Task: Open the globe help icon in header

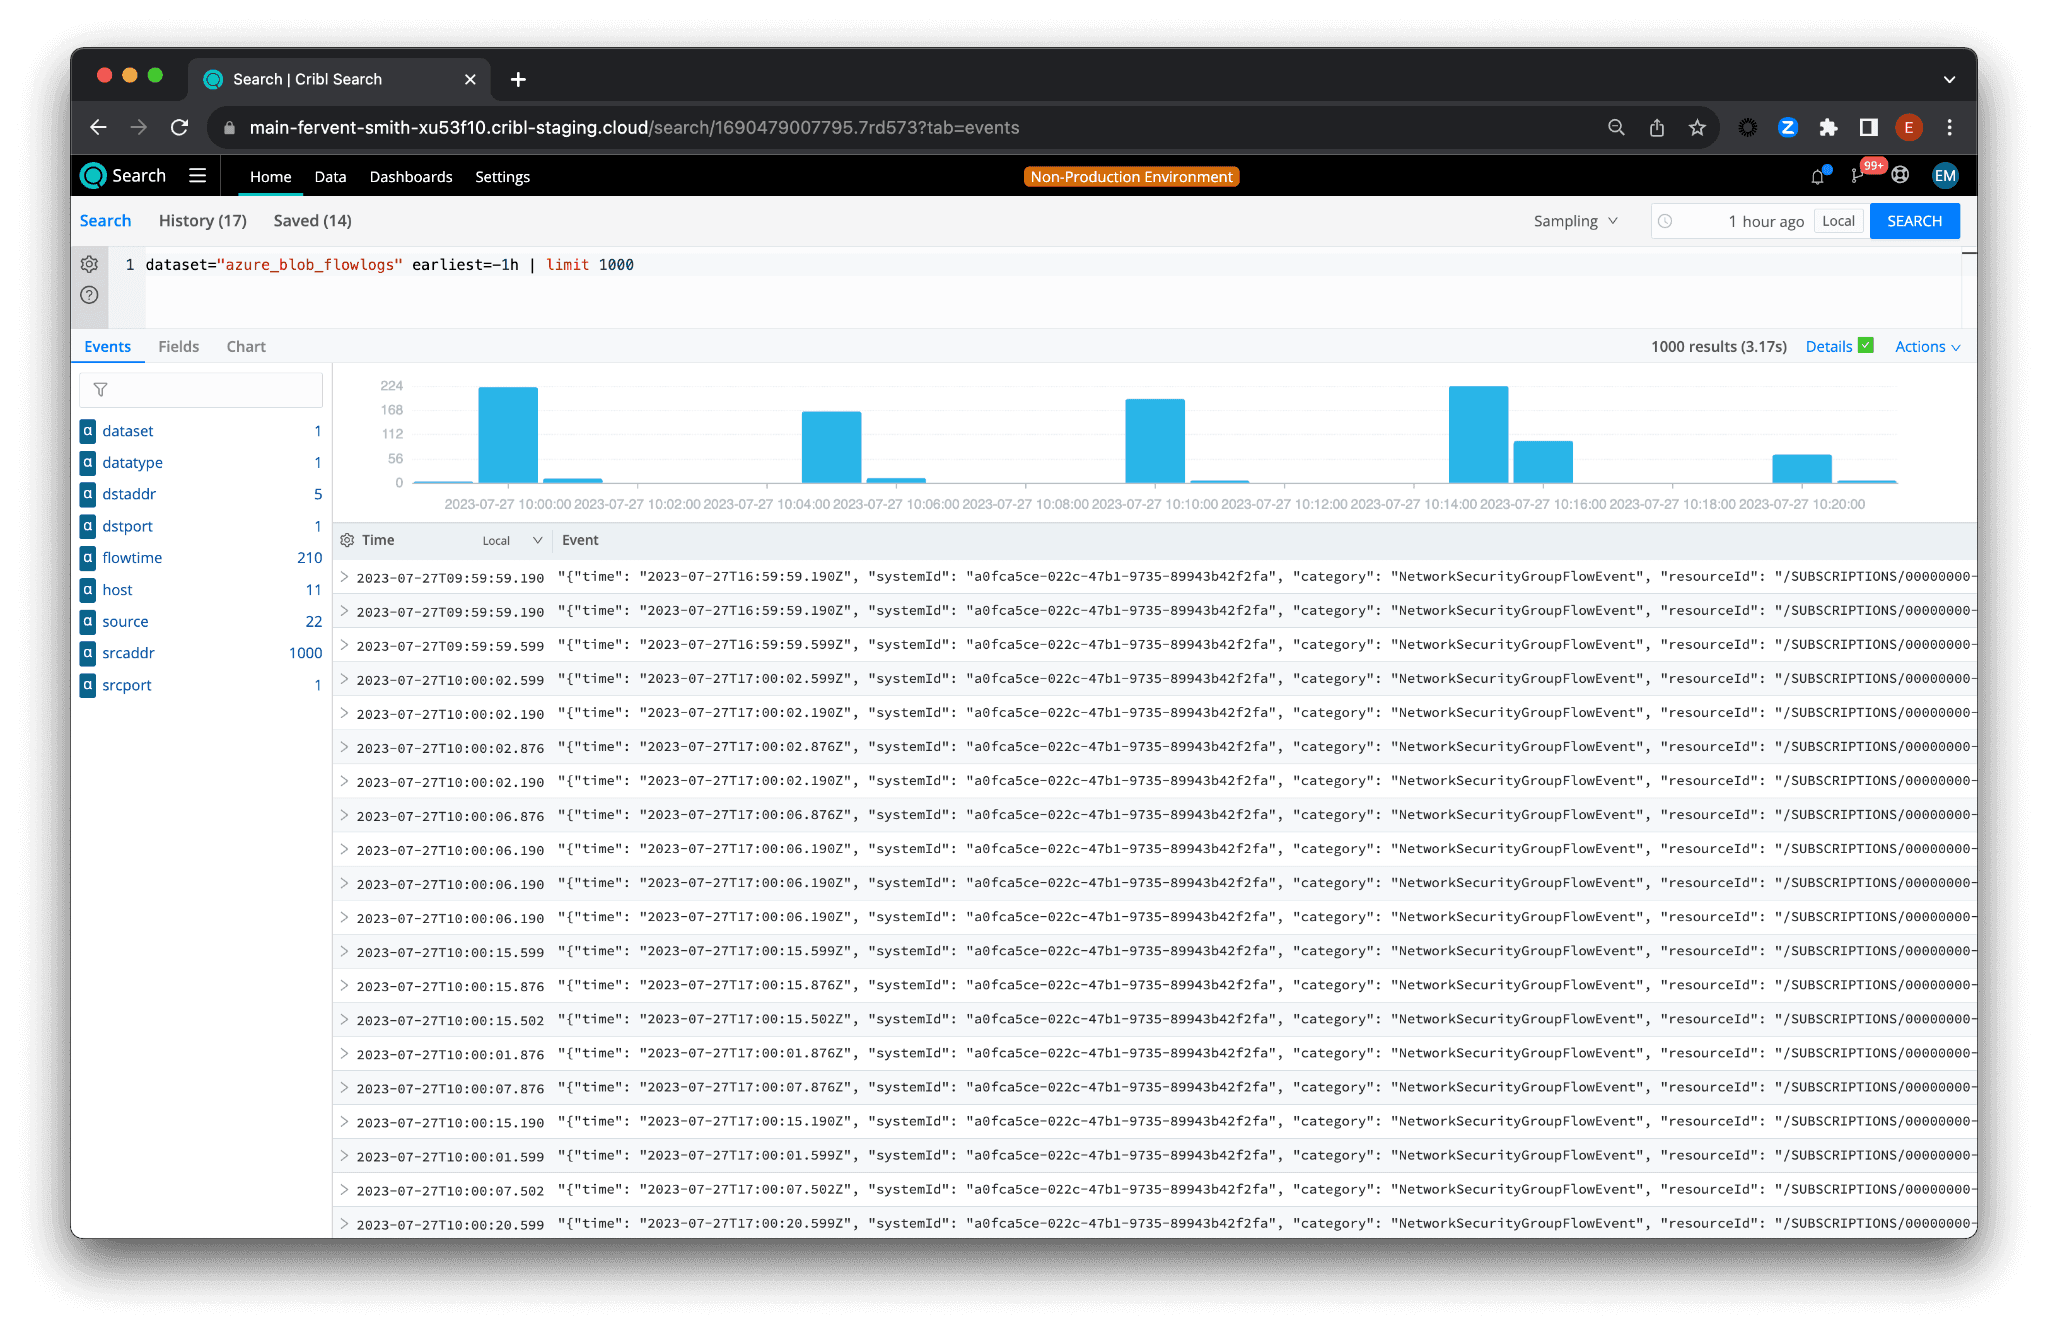Action: click(x=1900, y=176)
